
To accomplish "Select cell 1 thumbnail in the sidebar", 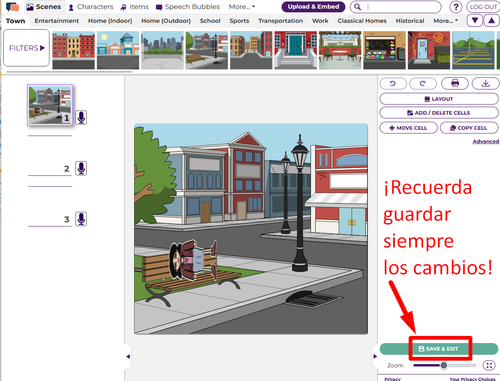I will click(50, 105).
